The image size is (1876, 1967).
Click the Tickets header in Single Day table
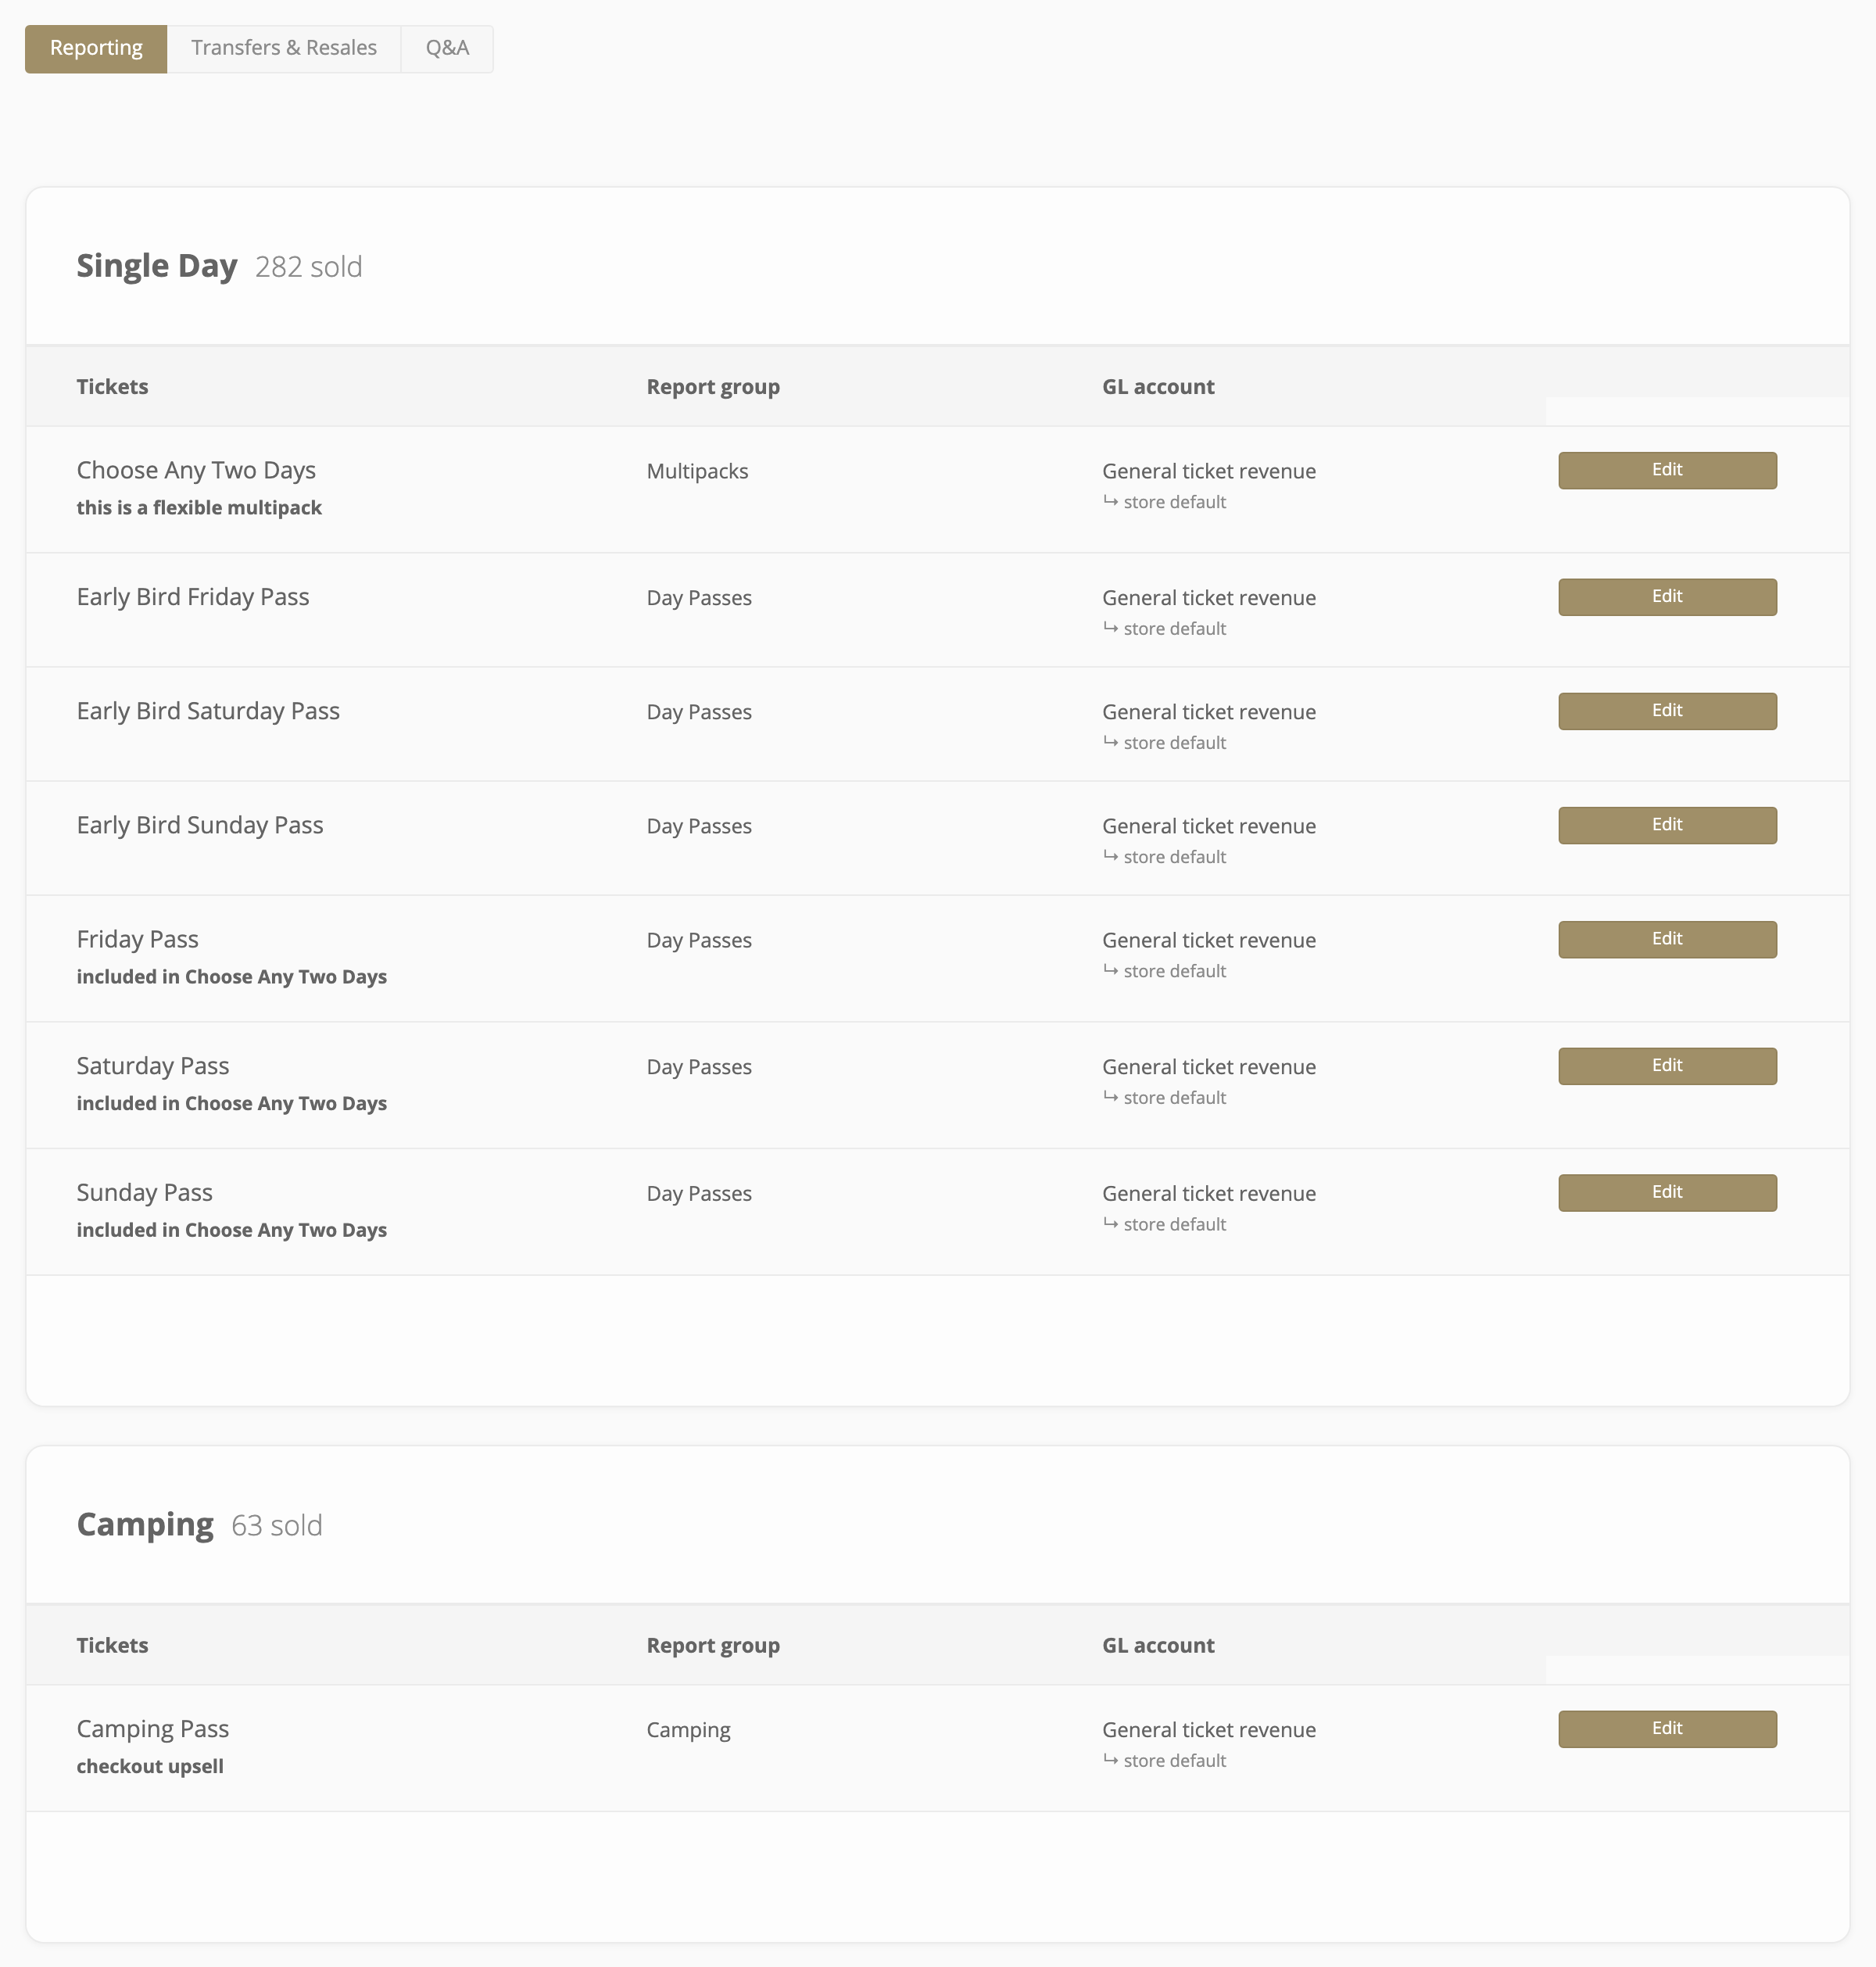[x=112, y=387]
